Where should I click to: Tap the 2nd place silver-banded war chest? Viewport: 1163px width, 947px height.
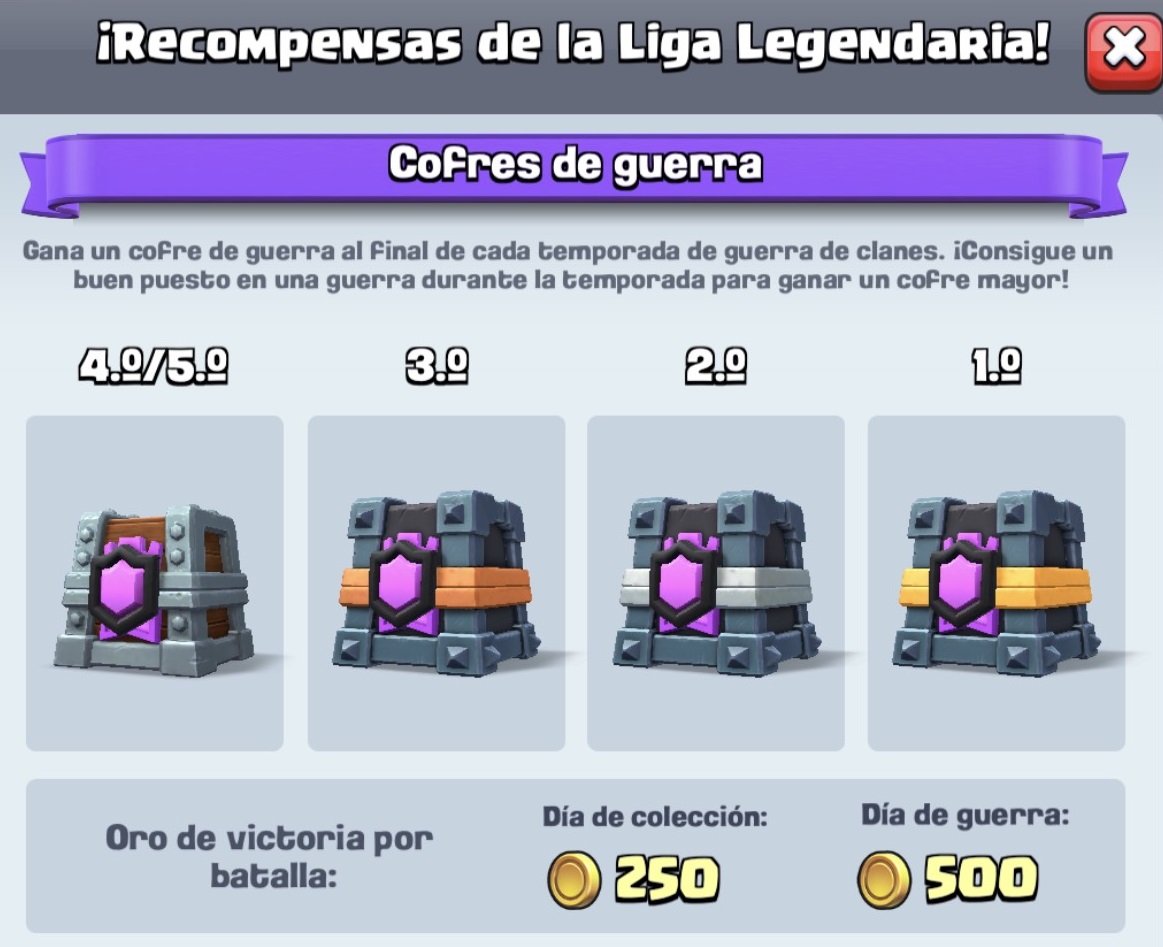[716, 582]
